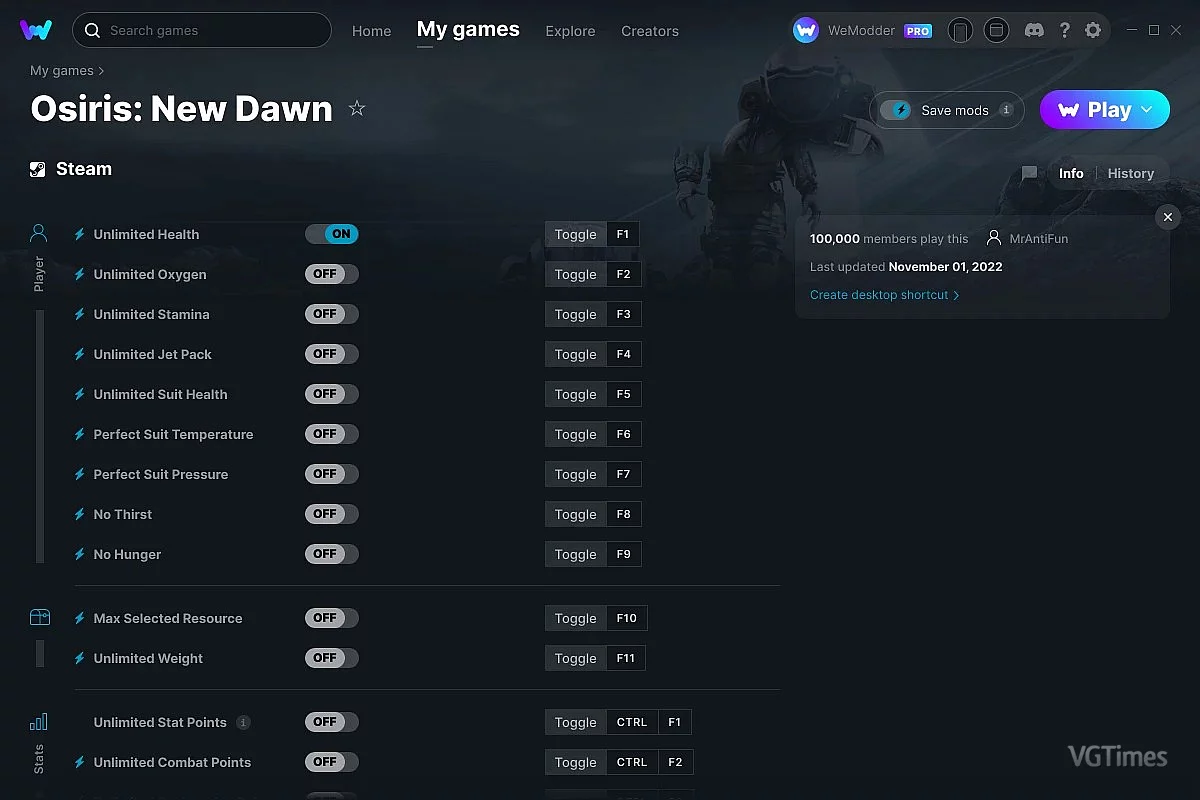Open MrAntiFun creator profile link
1200x800 pixels.
click(x=1038, y=239)
